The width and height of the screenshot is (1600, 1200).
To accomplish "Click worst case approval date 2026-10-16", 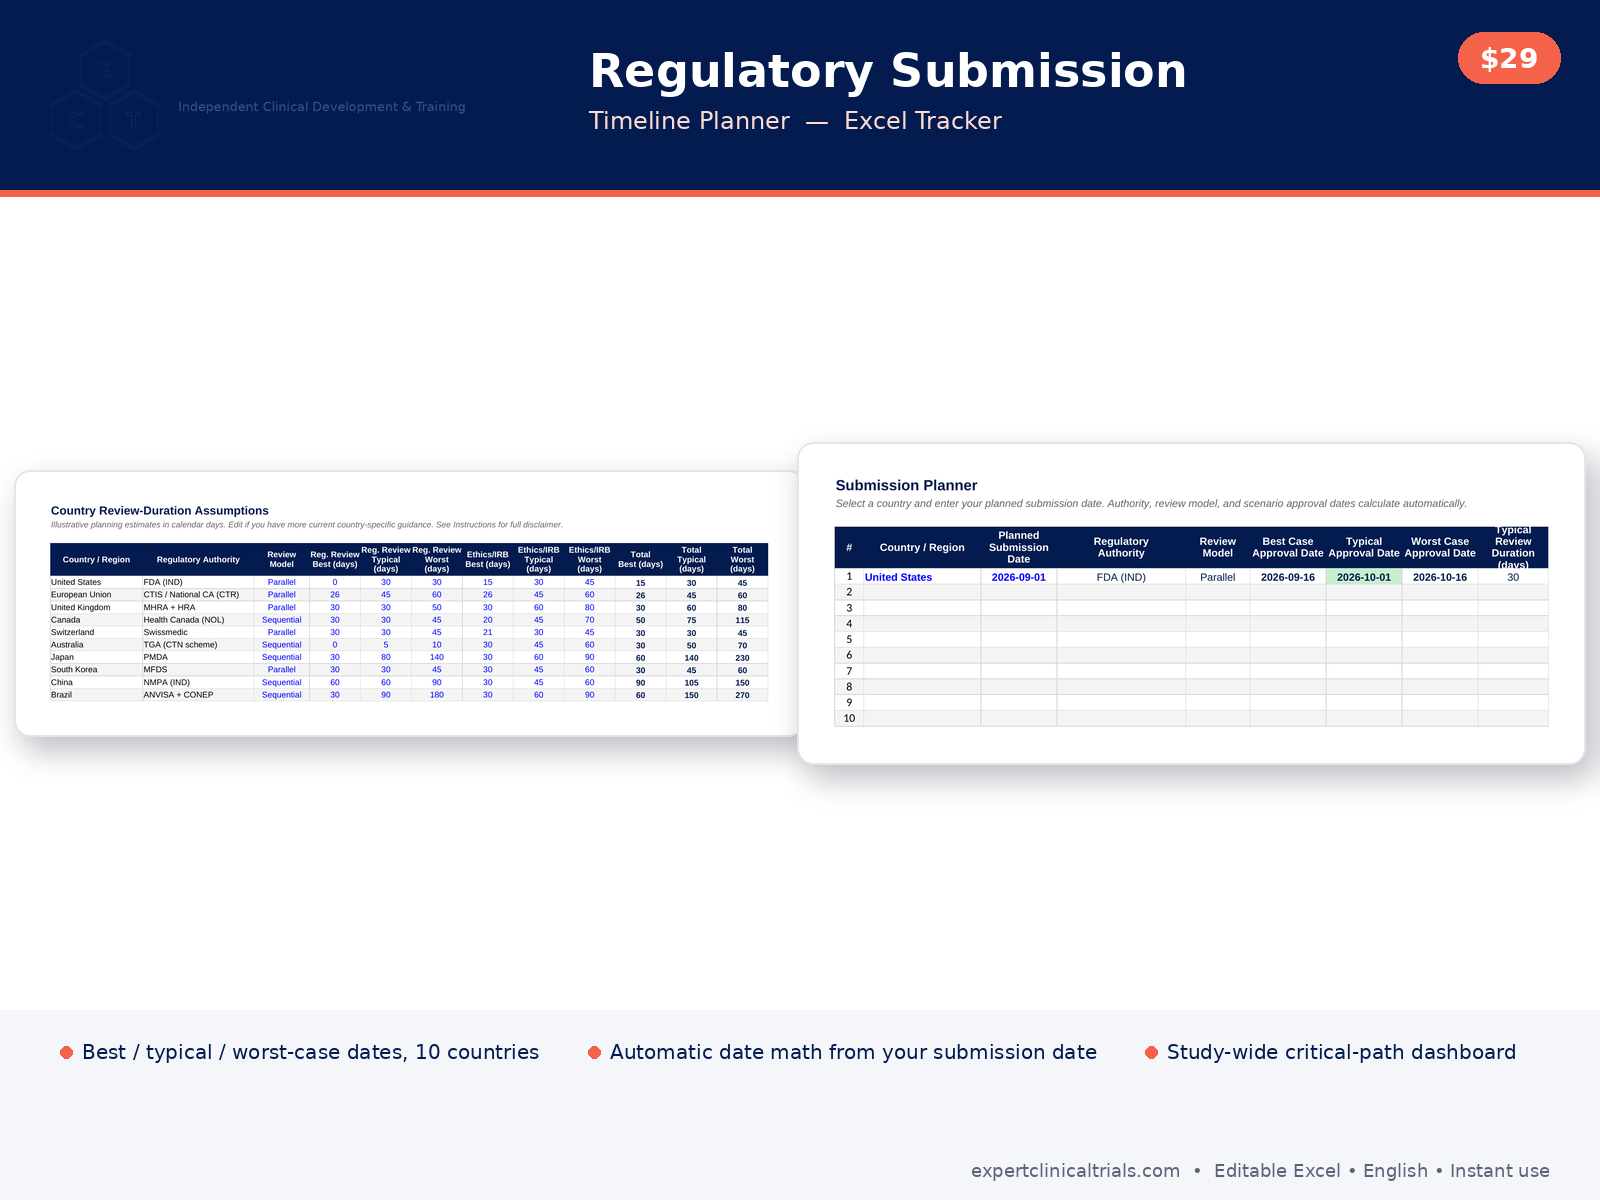I will [1439, 577].
